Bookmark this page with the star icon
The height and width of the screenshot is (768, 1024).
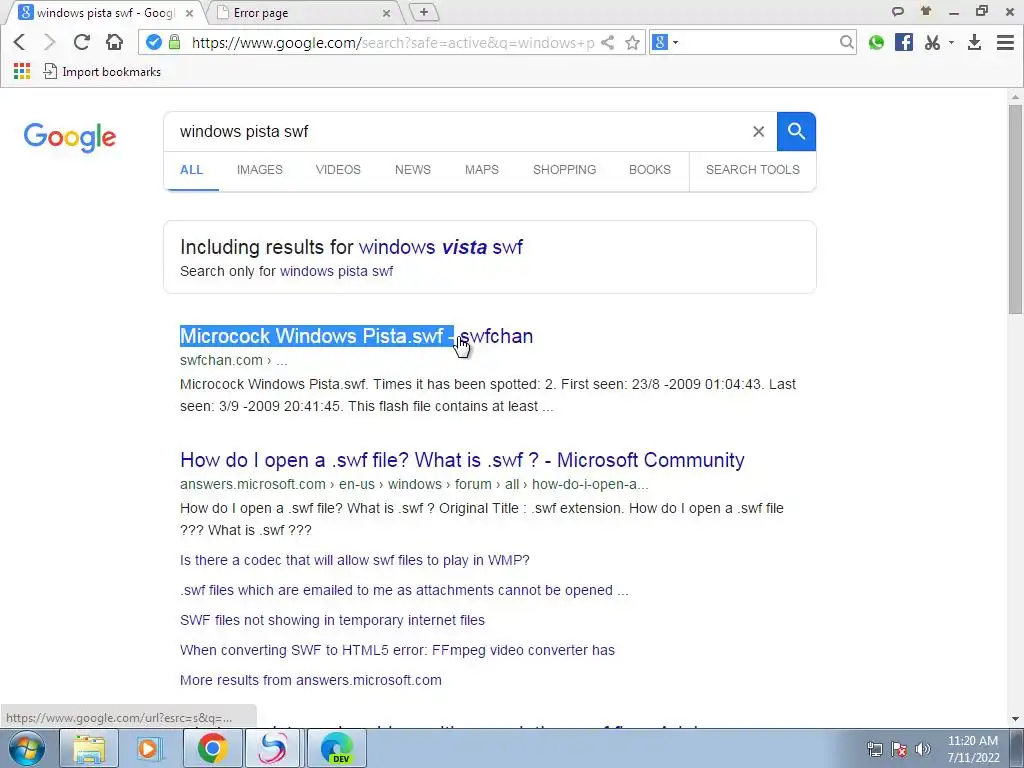(632, 42)
